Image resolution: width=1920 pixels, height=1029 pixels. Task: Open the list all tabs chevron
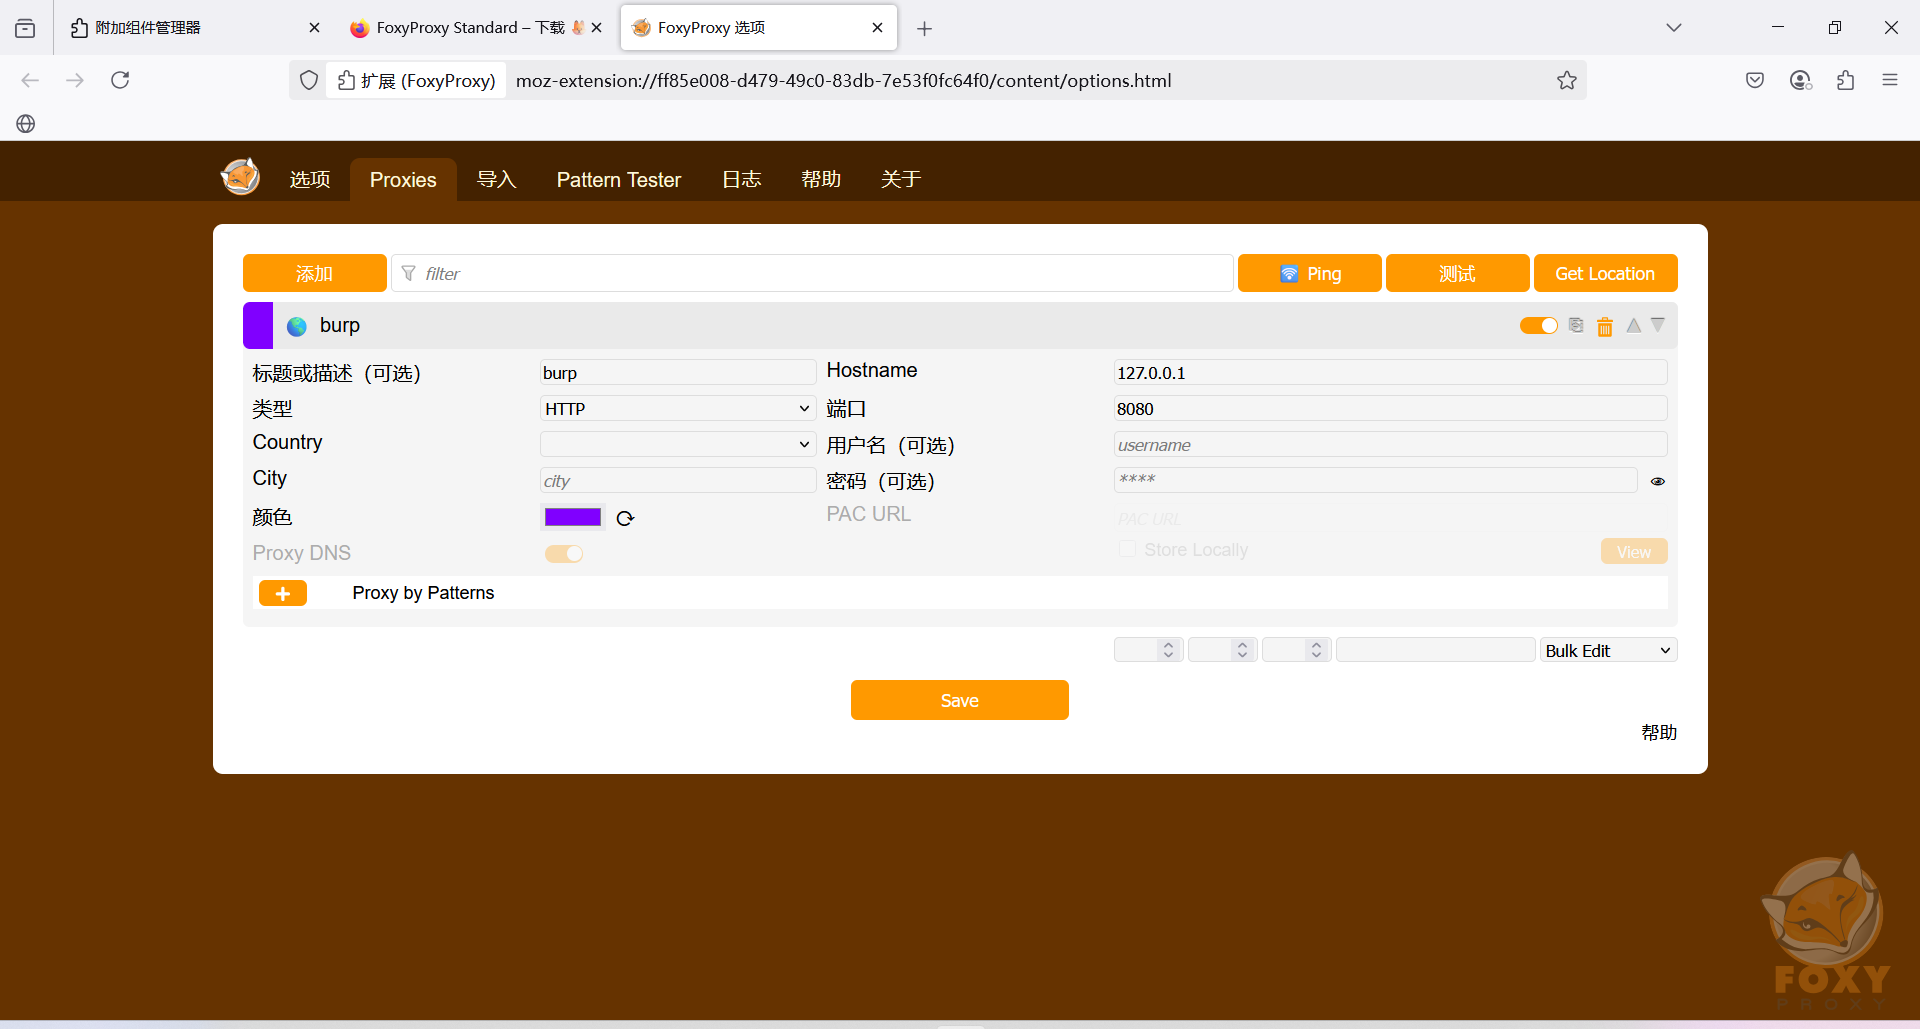(1674, 28)
